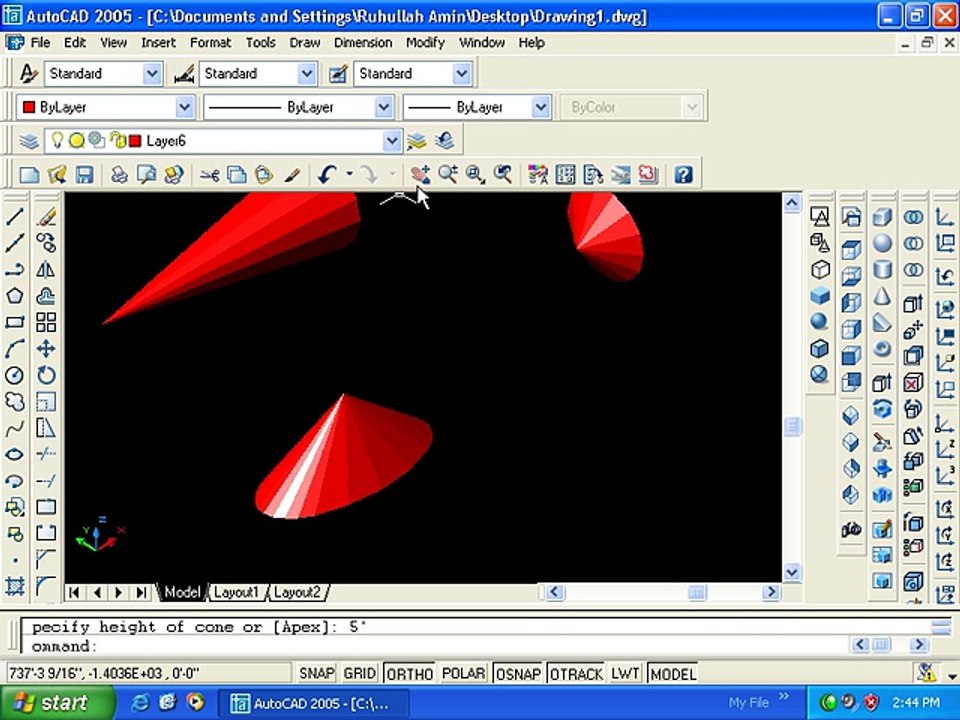The image size is (960, 720).
Task: Toggle OSNAP in status bar
Action: coord(518,673)
